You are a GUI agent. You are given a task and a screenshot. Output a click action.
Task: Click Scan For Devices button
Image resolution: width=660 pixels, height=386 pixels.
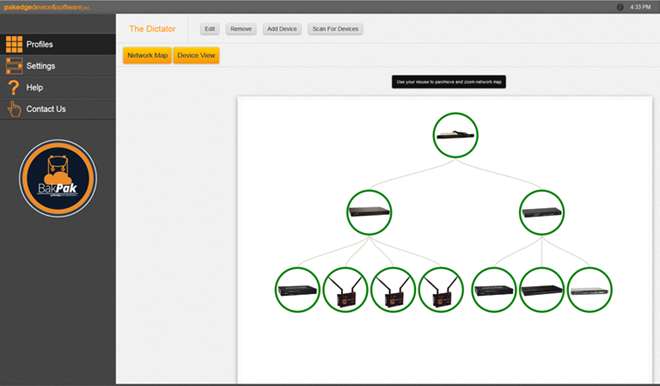(335, 29)
